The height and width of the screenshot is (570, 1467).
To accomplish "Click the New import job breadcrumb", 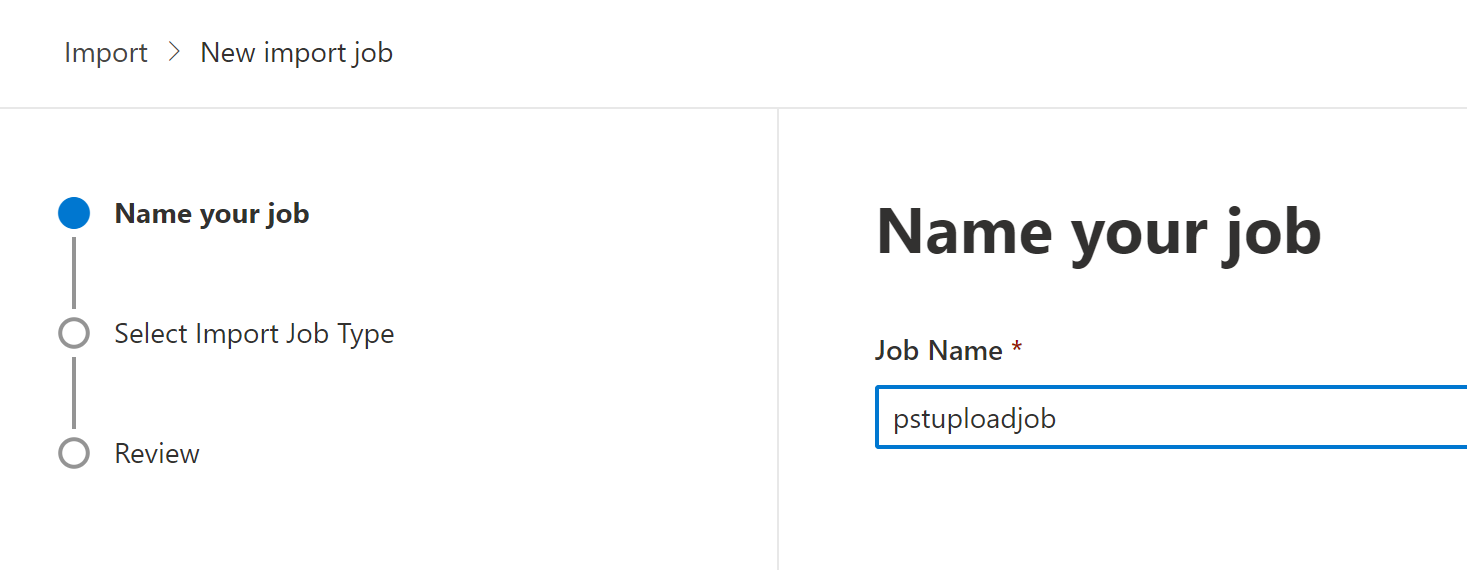I will 296,53.
